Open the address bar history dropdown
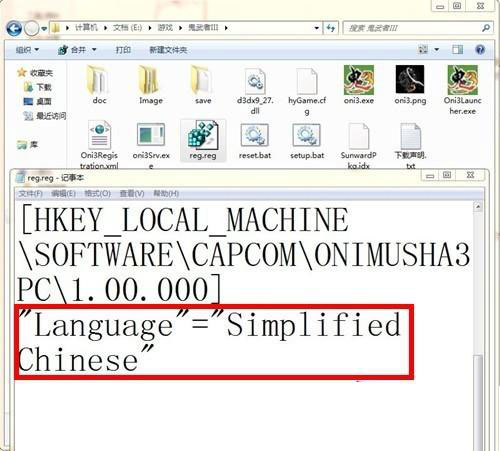 (317, 28)
